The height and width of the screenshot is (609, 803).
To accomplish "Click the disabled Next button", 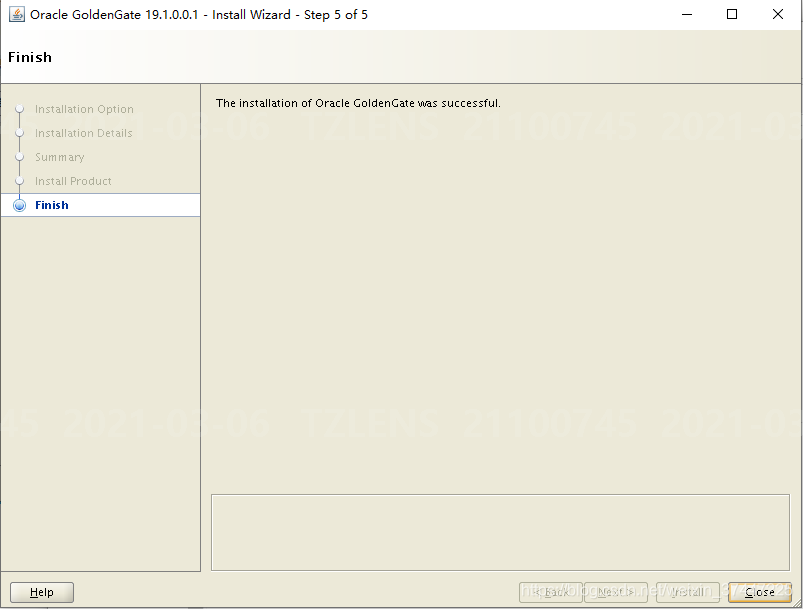I will point(616,592).
